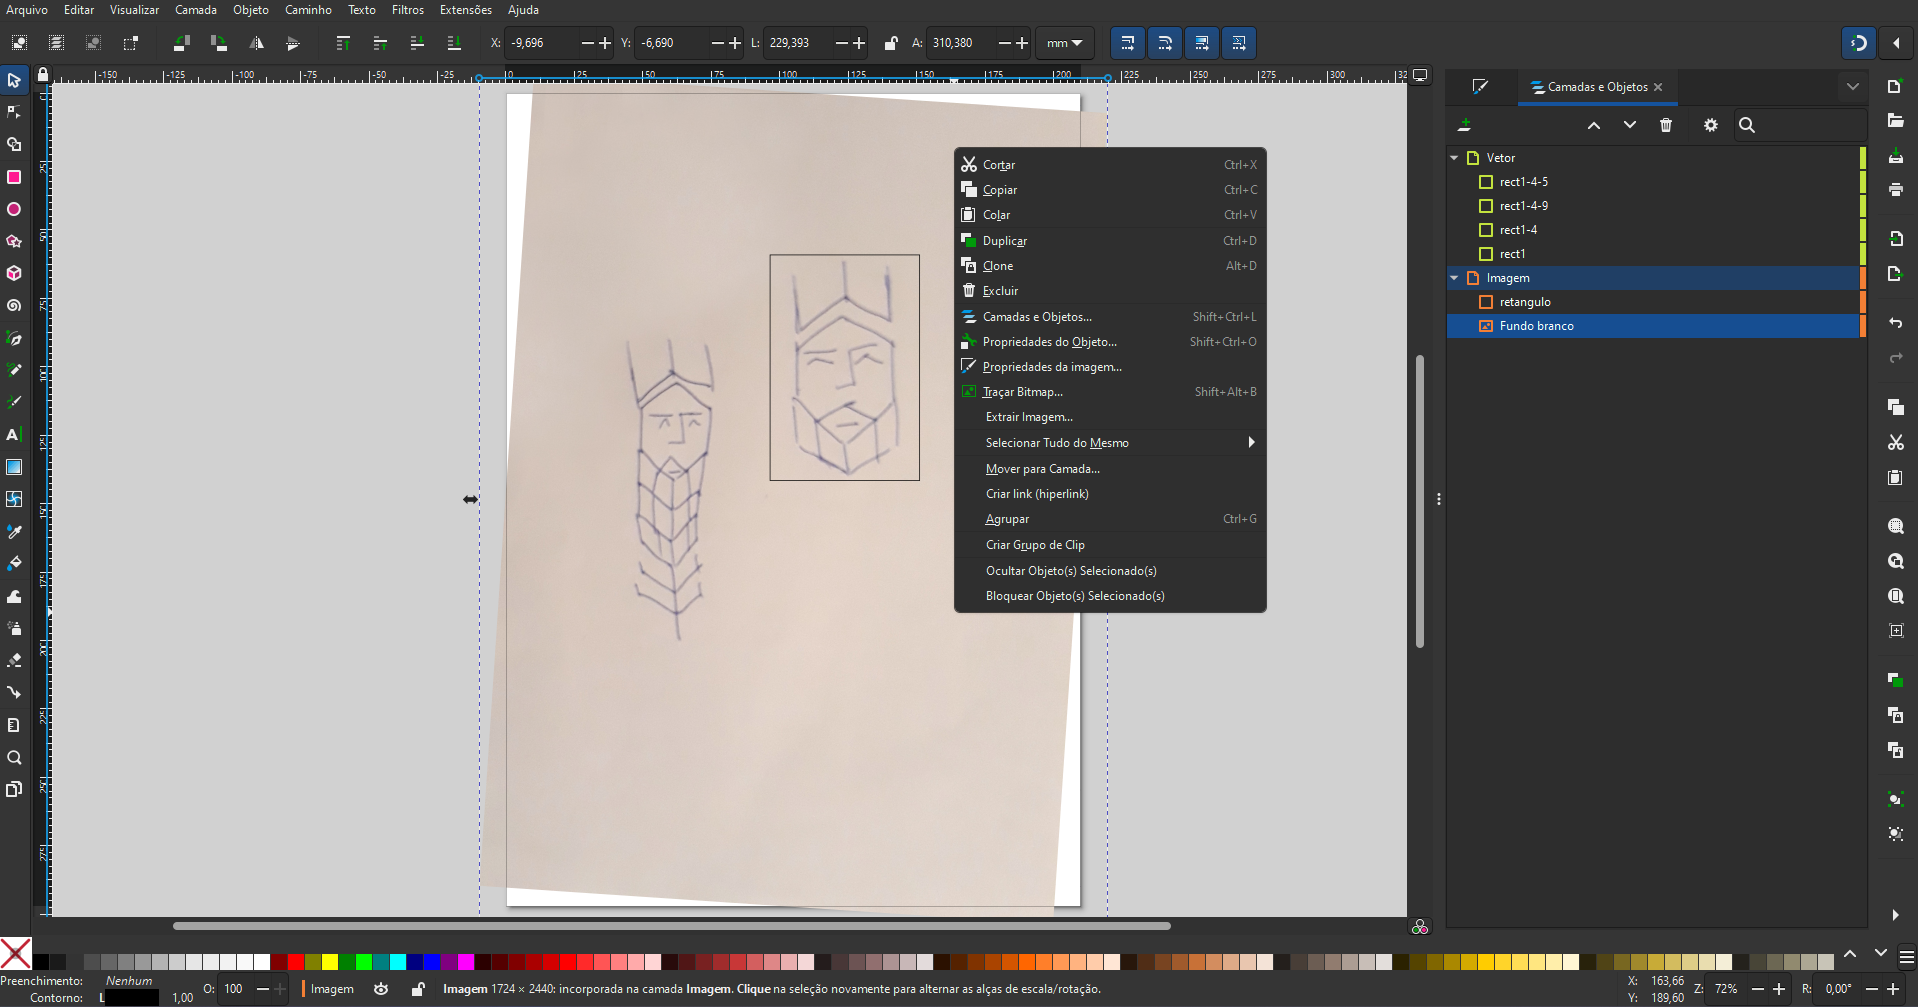Click the Delete layer trash icon

pyautogui.click(x=1666, y=125)
